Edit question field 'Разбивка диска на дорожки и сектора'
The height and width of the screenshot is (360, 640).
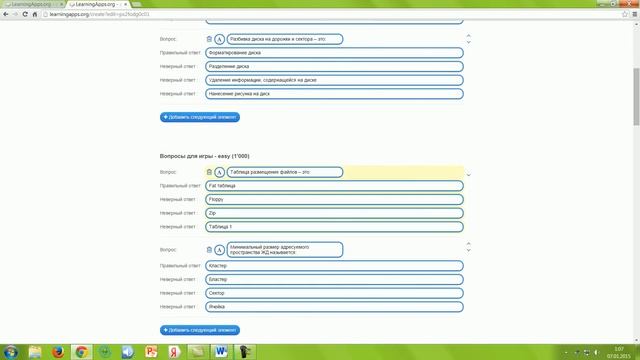285,39
